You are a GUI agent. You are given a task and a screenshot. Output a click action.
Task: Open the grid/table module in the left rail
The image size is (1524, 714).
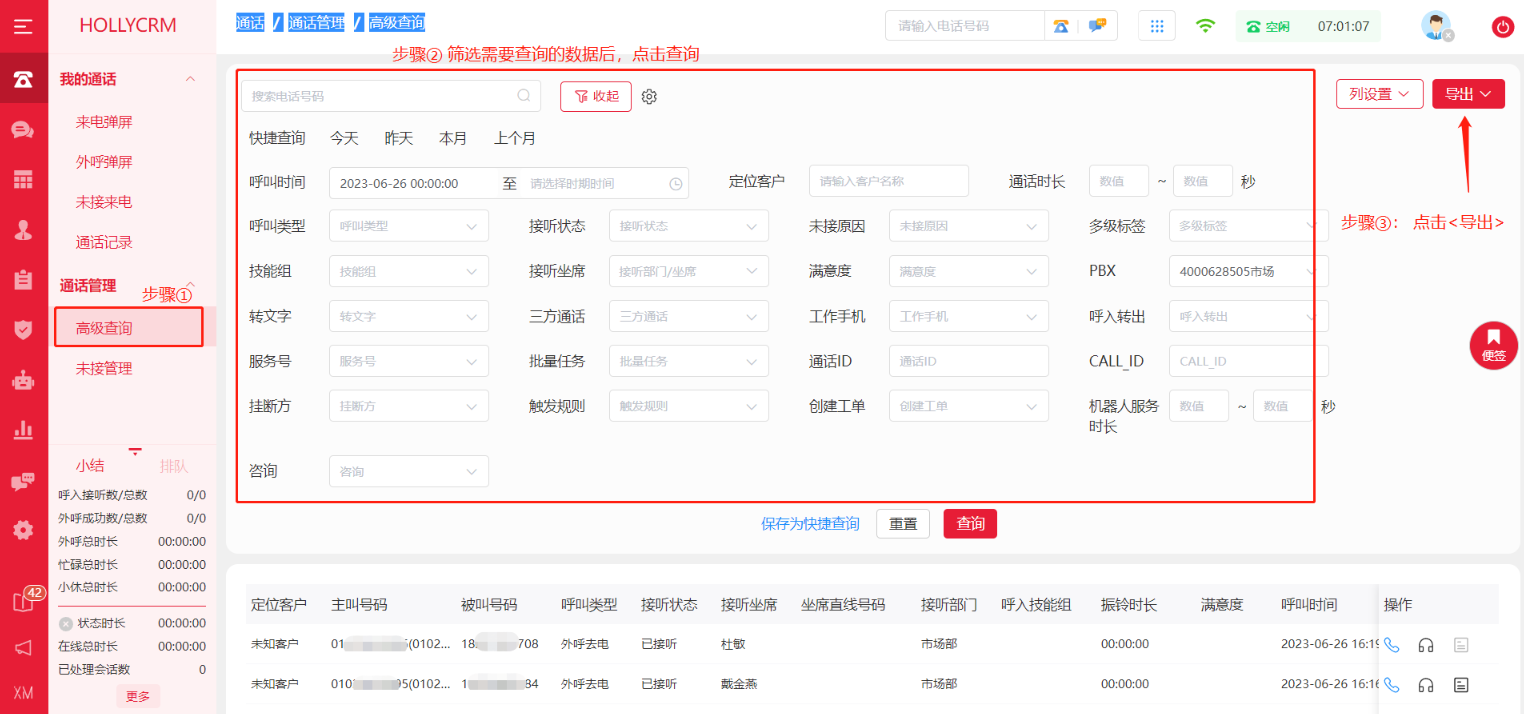[x=23, y=180]
